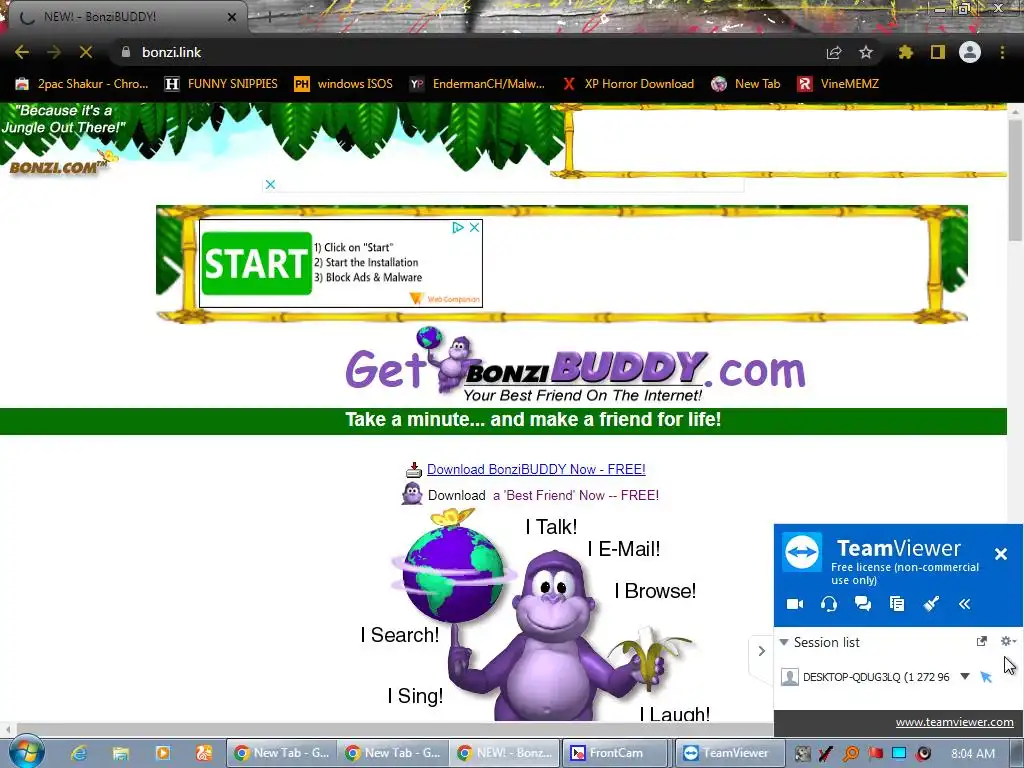This screenshot has height=768, width=1024.
Task: Open Windows Start orb
Action: coord(26,751)
